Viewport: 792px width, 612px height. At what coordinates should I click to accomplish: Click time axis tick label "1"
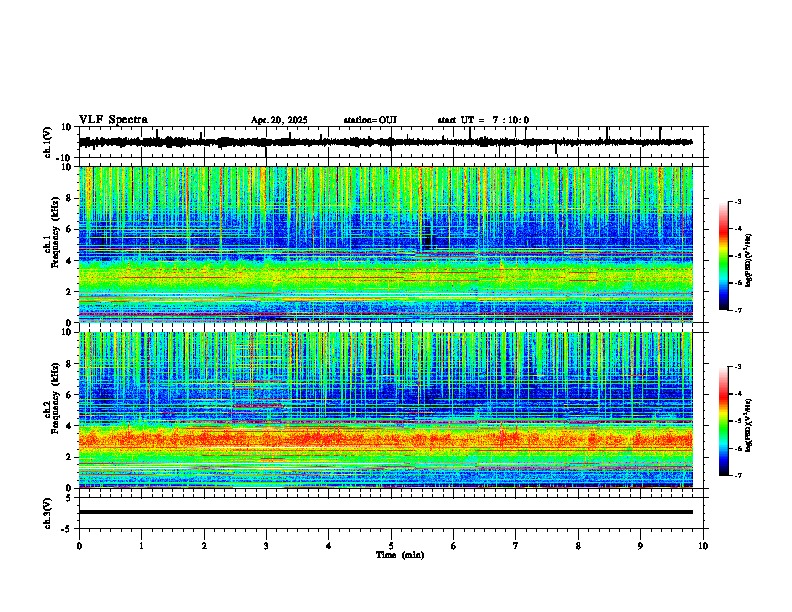(x=141, y=546)
